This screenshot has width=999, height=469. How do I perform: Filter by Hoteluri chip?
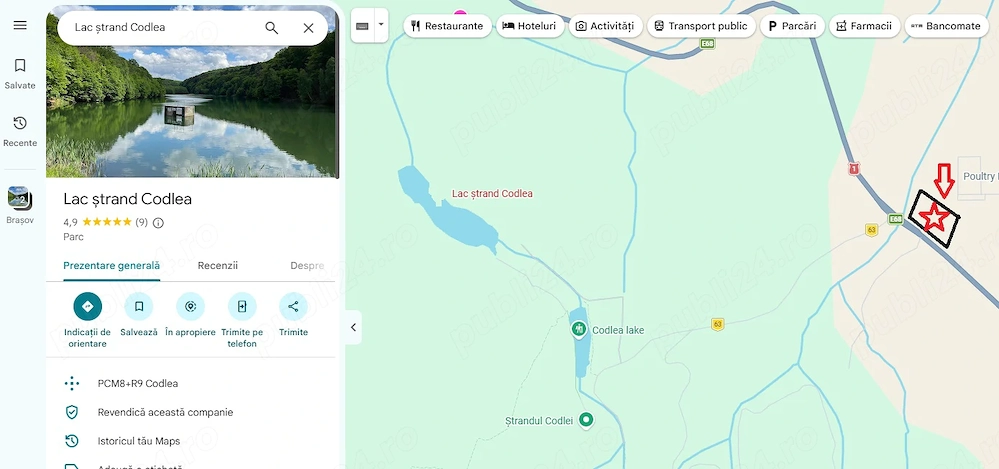coord(530,26)
